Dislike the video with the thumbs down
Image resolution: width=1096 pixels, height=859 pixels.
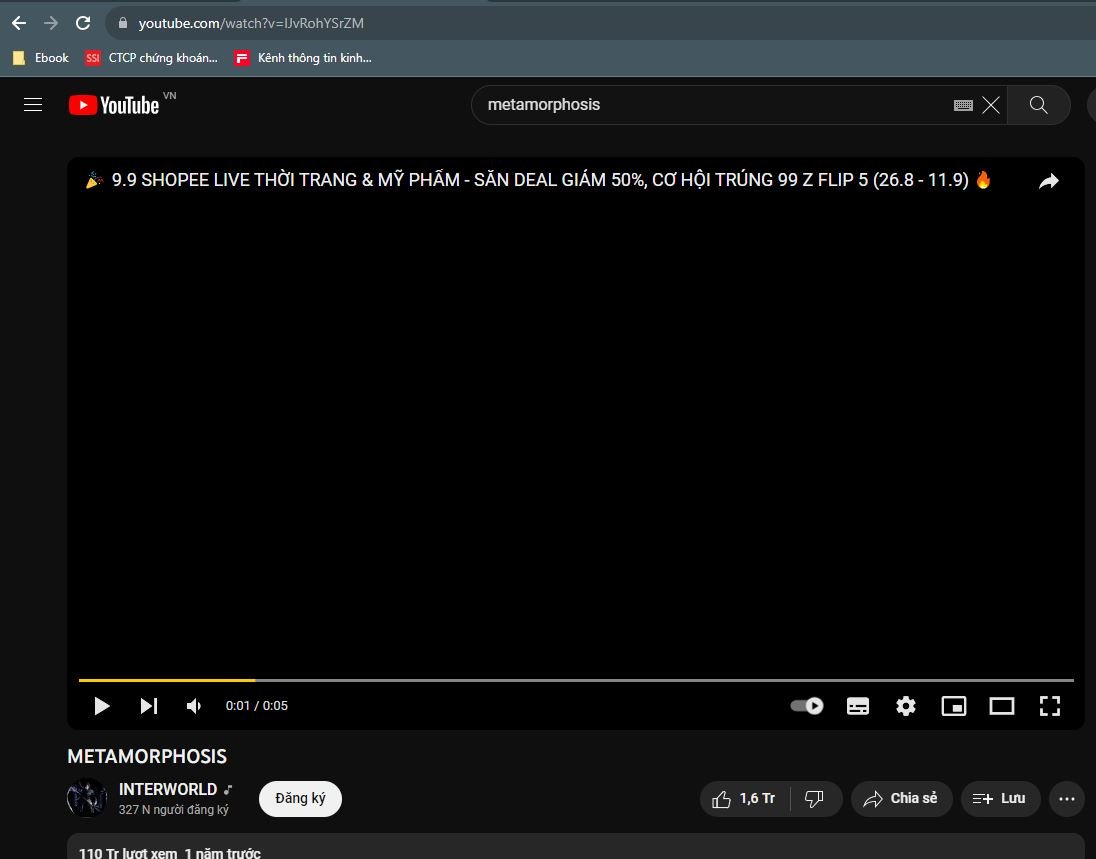pyautogui.click(x=815, y=798)
